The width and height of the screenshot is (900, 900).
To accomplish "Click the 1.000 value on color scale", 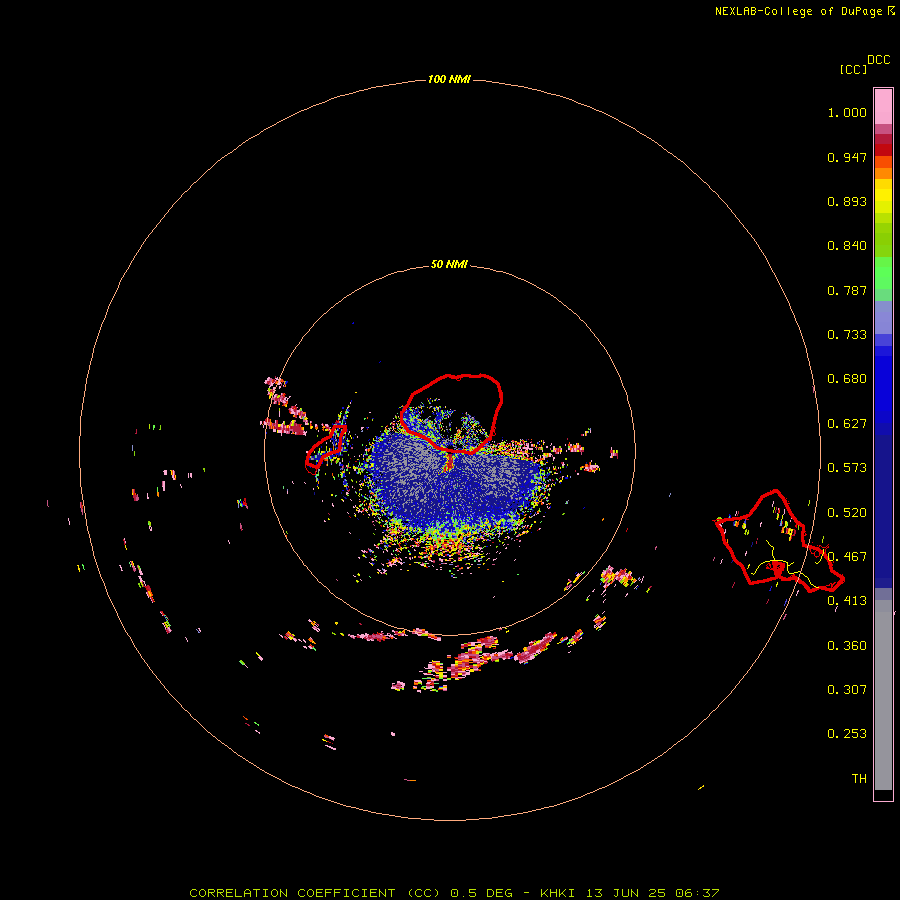I will point(847,112).
